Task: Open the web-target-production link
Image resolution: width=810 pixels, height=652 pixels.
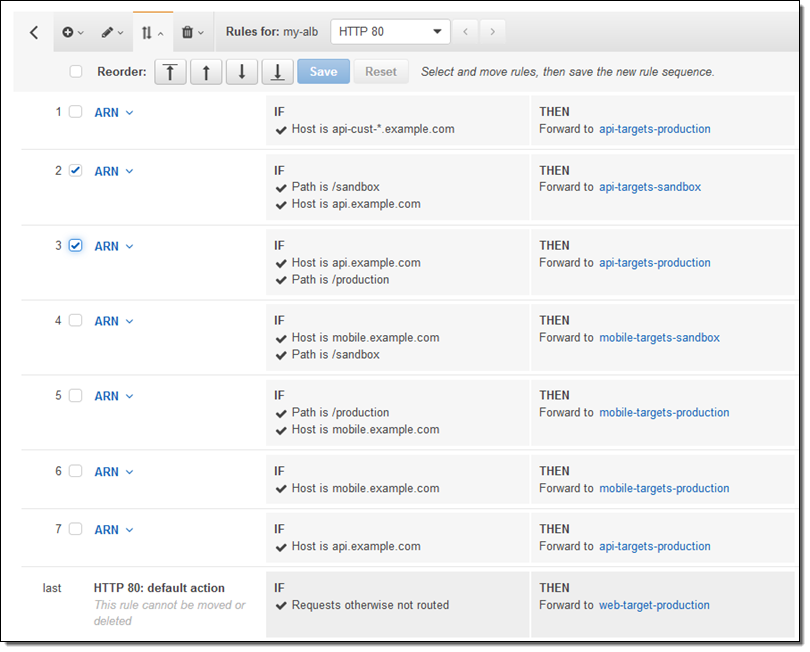Action: coord(654,605)
